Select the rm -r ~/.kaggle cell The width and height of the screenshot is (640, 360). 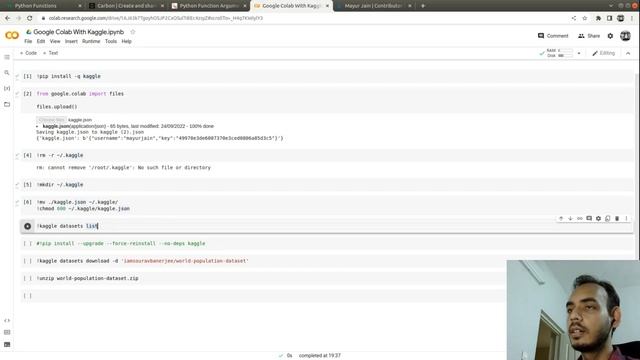point(327,155)
